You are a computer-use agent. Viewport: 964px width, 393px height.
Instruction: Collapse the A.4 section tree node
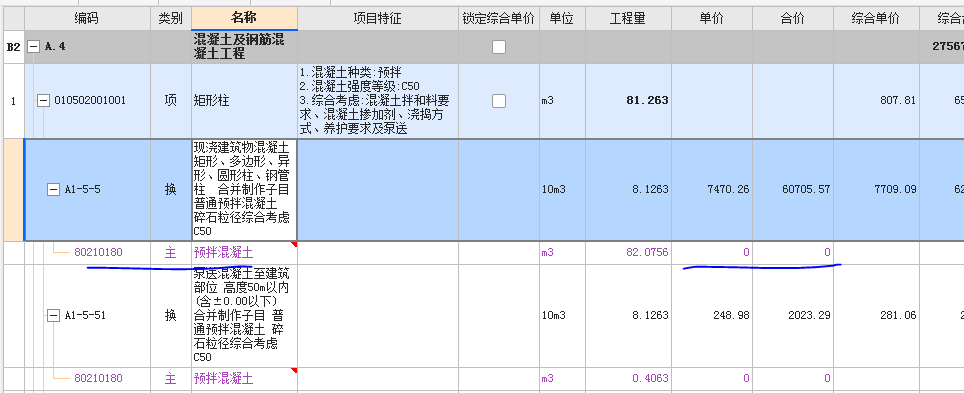point(34,46)
